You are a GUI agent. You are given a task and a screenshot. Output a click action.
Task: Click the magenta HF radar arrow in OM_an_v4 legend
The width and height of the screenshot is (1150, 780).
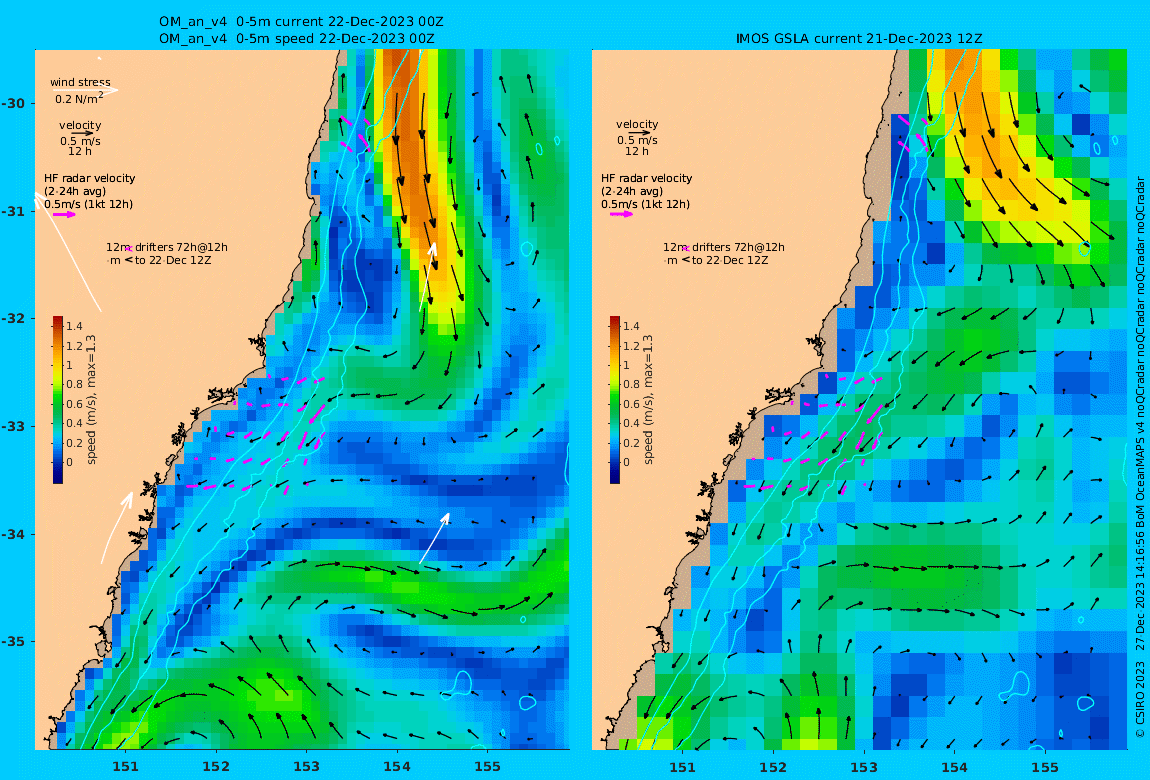pos(65,215)
